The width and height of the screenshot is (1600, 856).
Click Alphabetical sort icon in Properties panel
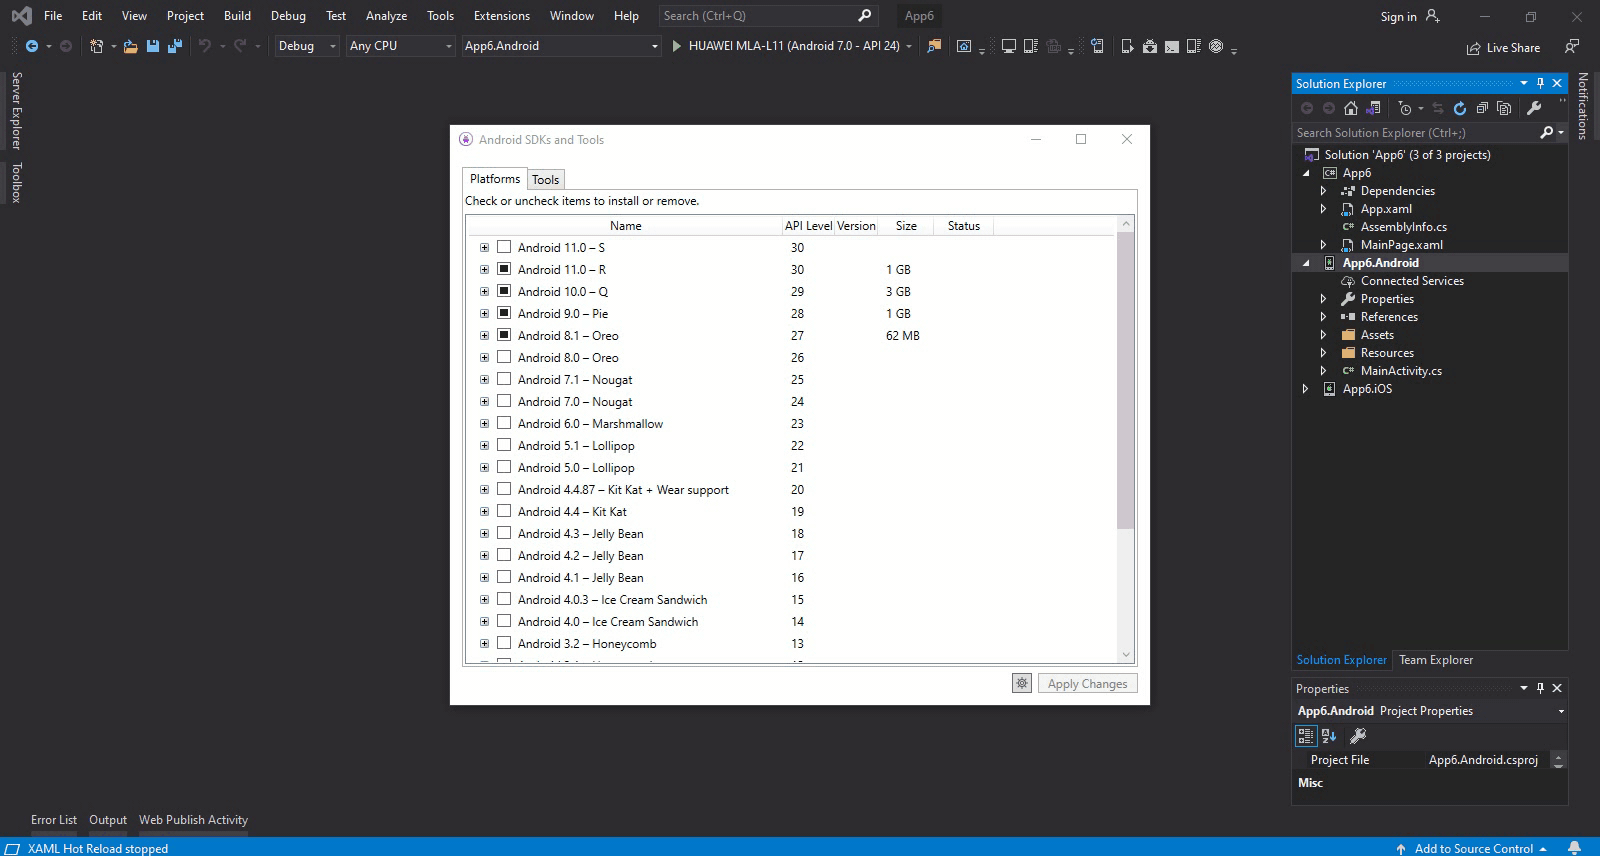point(1329,736)
